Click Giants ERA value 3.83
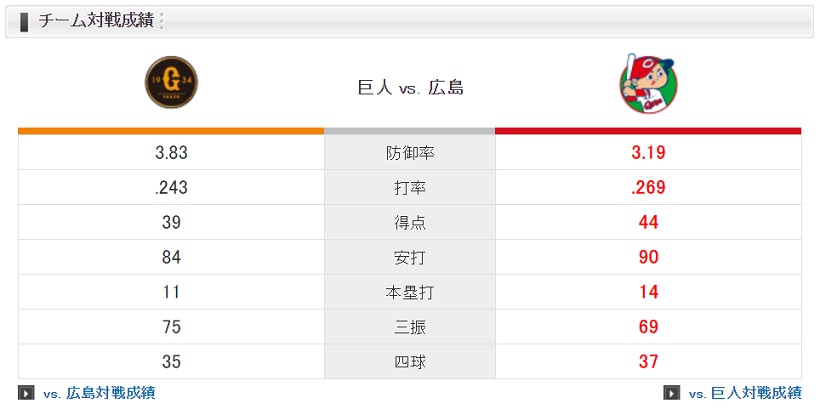Viewport: 820px width, 415px height. [172, 153]
